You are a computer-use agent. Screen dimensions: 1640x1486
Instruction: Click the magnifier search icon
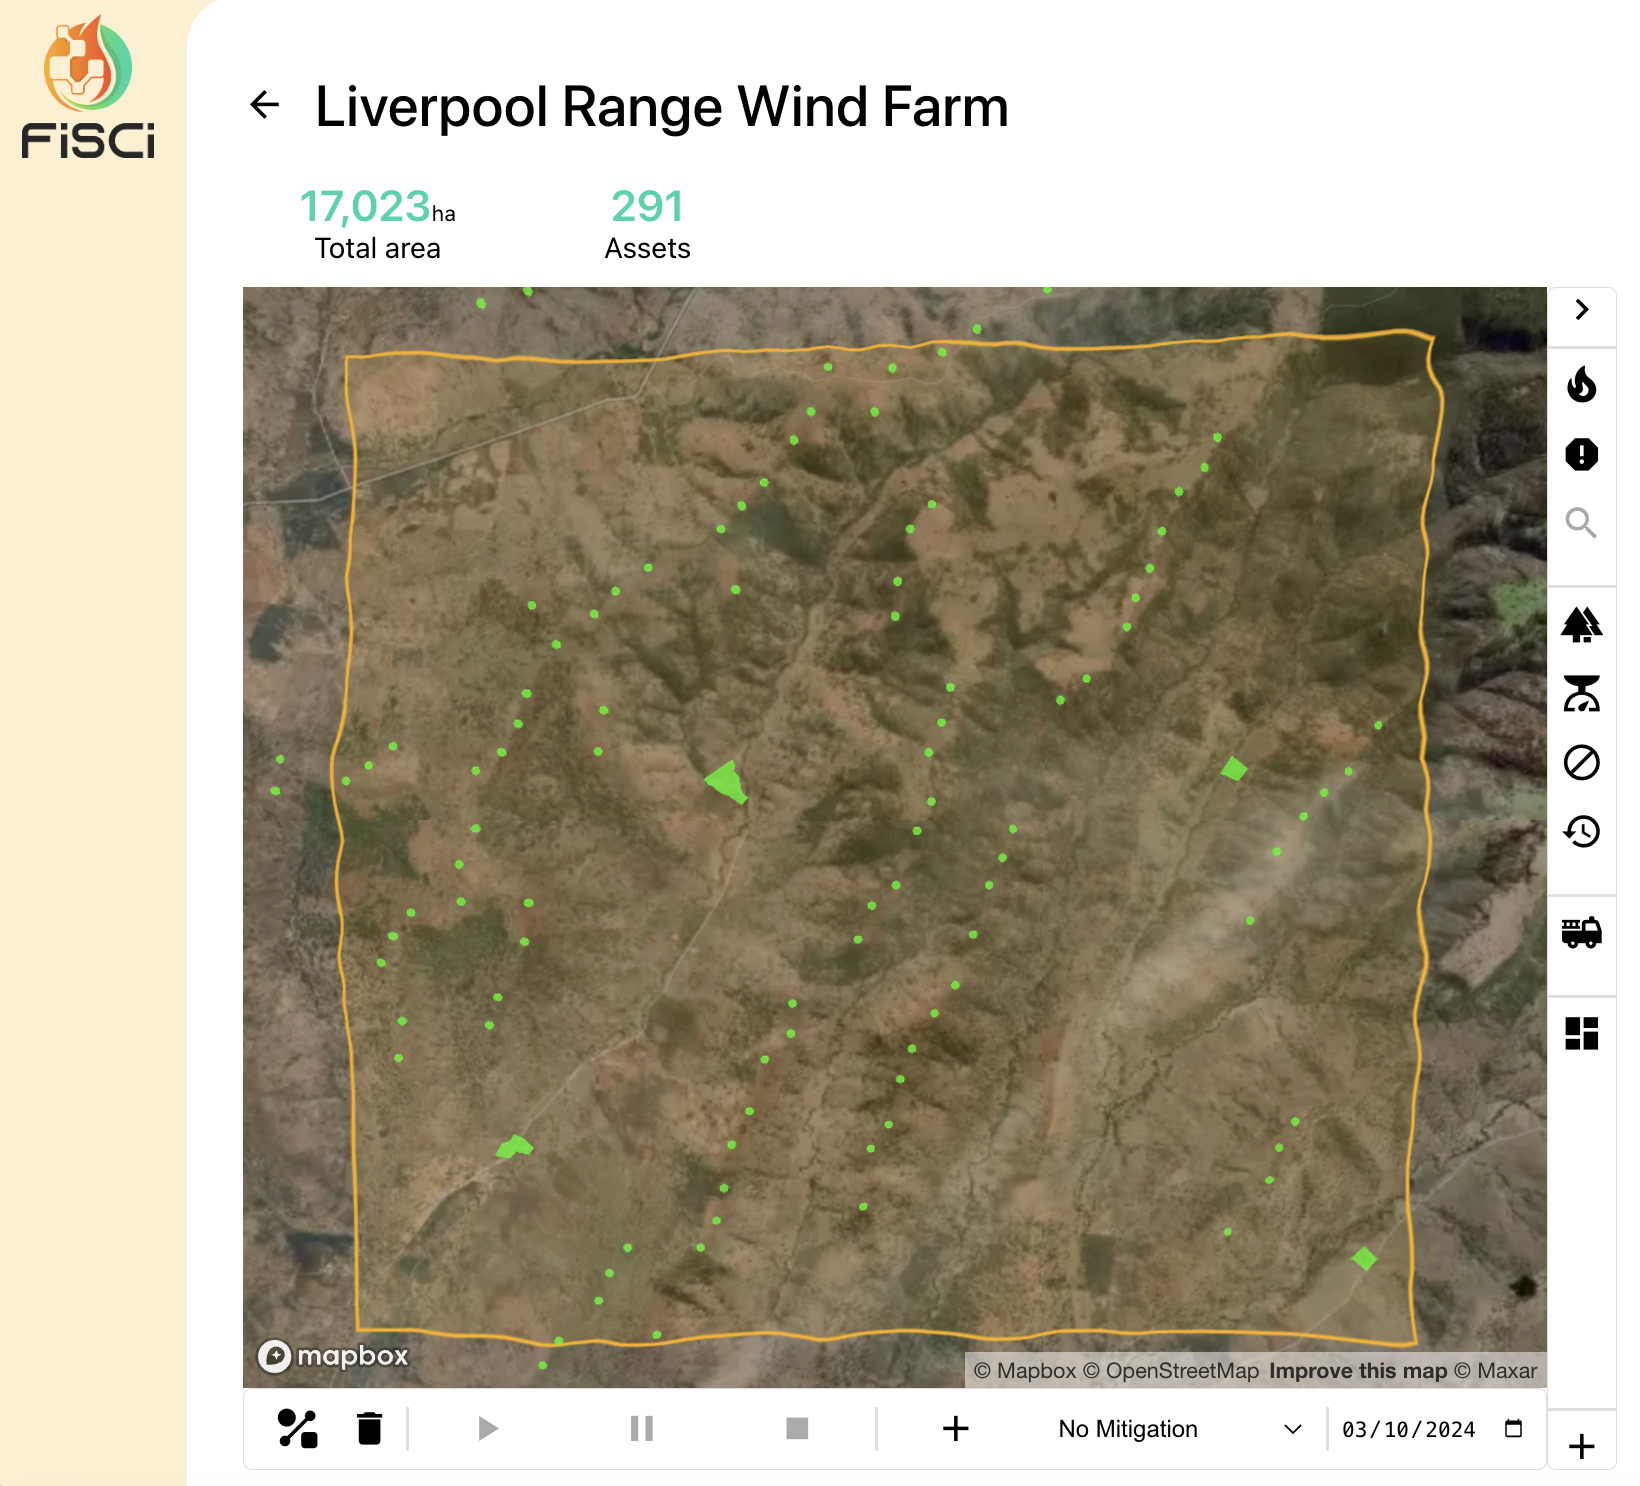click(1581, 522)
